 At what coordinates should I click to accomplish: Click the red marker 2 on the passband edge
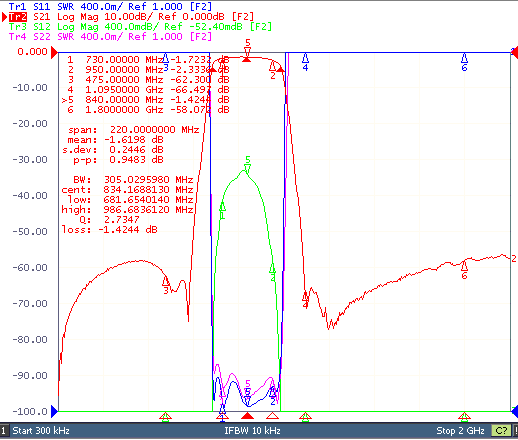tap(273, 70)
